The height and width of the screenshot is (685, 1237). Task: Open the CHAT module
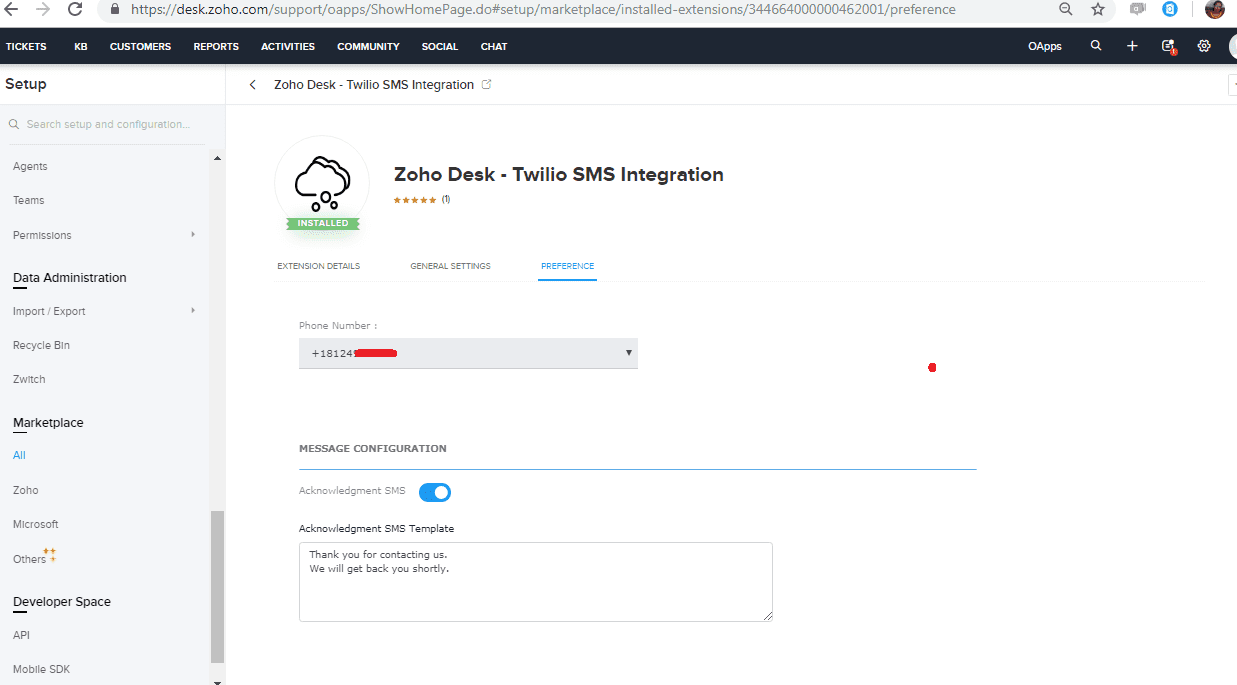pyautogui.click(x=494, y=47)
